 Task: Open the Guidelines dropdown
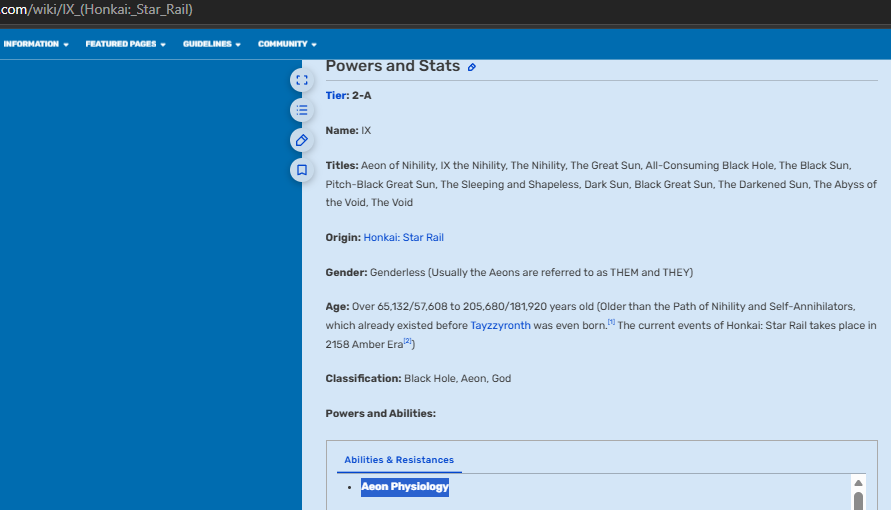212,44
